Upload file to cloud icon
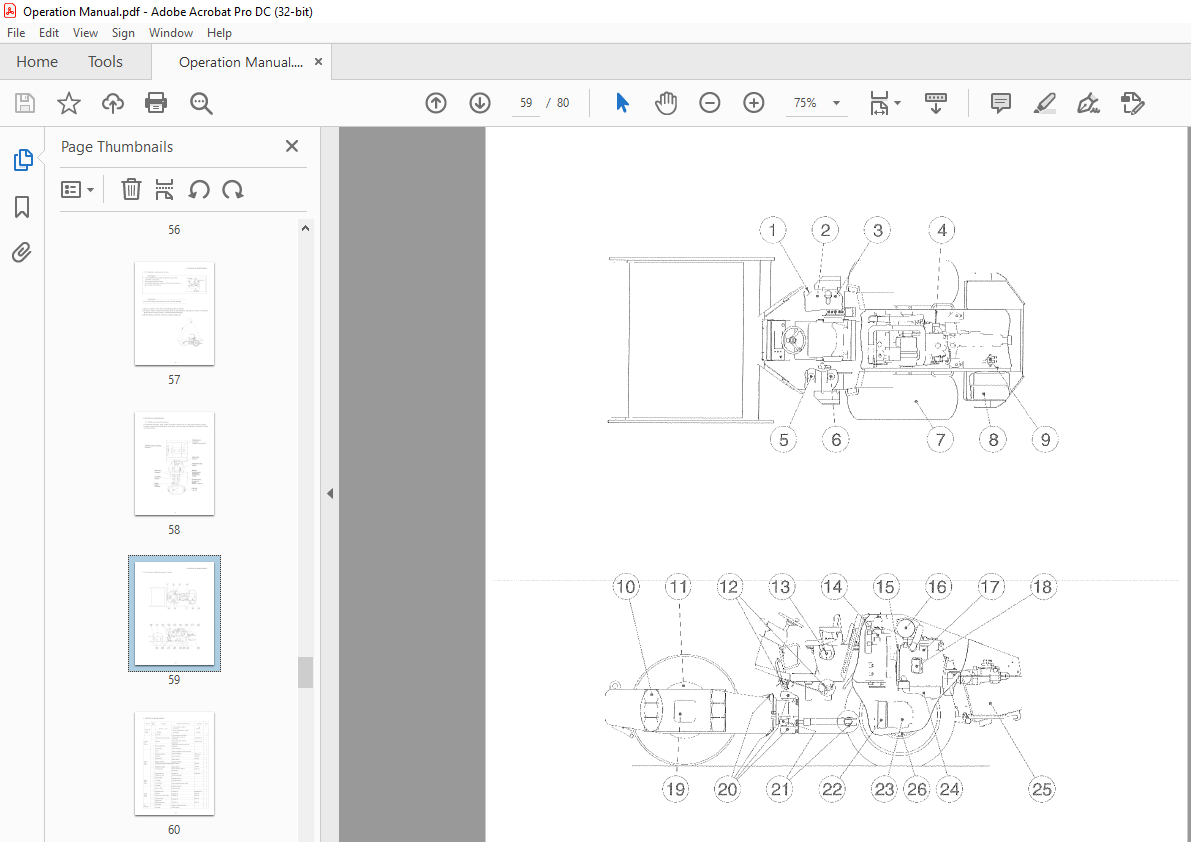Viewport: 1191px width, 842px height. click(x=112, y=103)
